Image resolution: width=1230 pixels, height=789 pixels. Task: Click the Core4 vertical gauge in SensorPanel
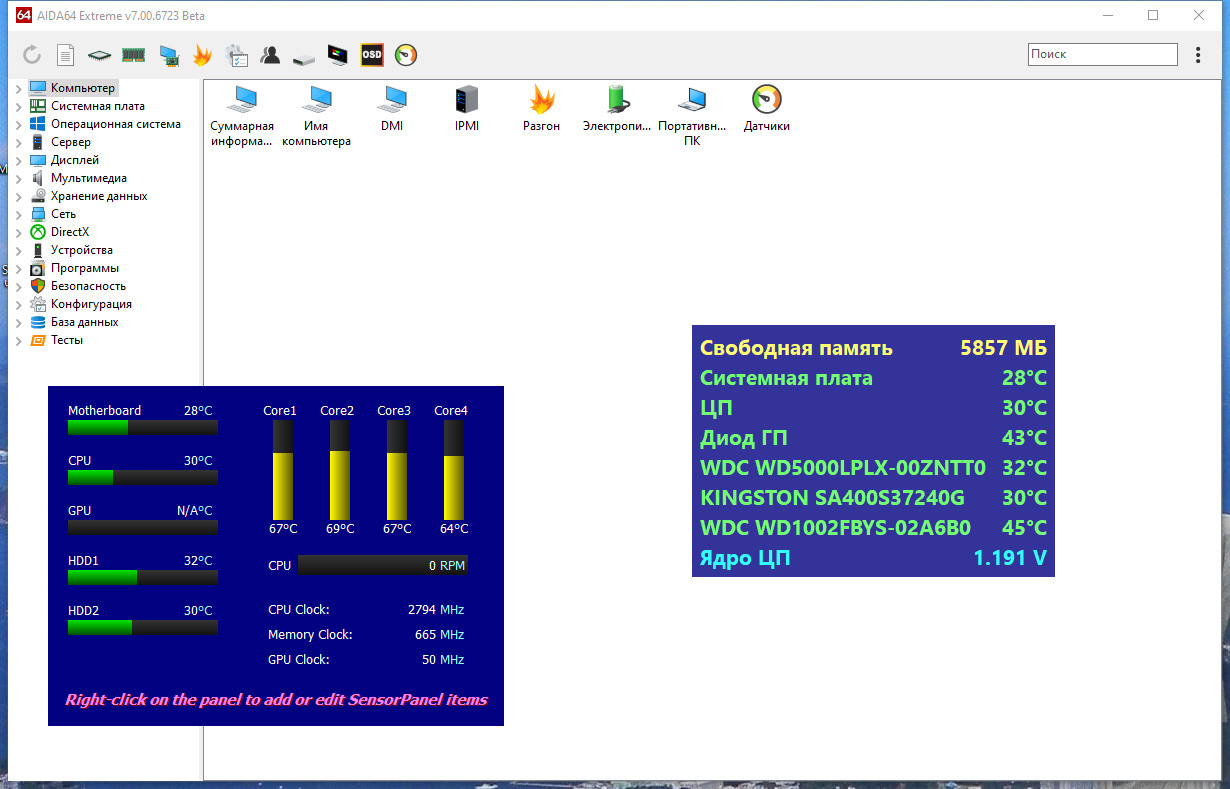454,470
